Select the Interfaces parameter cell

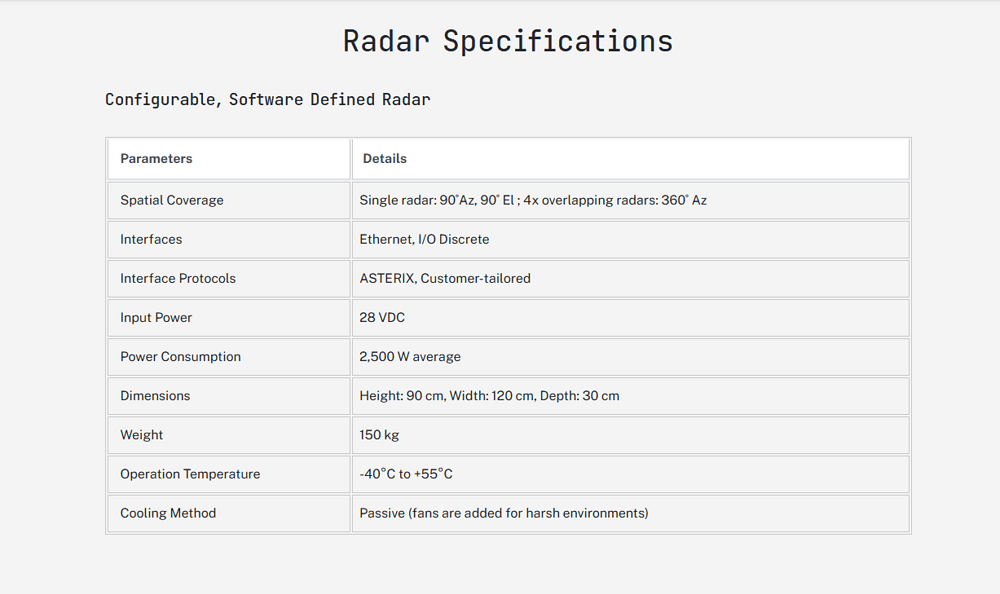[151, 239]
